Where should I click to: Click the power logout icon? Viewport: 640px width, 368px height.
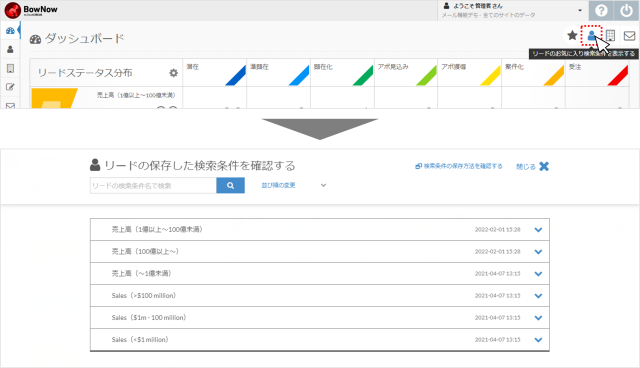click(x=627, y=11)
